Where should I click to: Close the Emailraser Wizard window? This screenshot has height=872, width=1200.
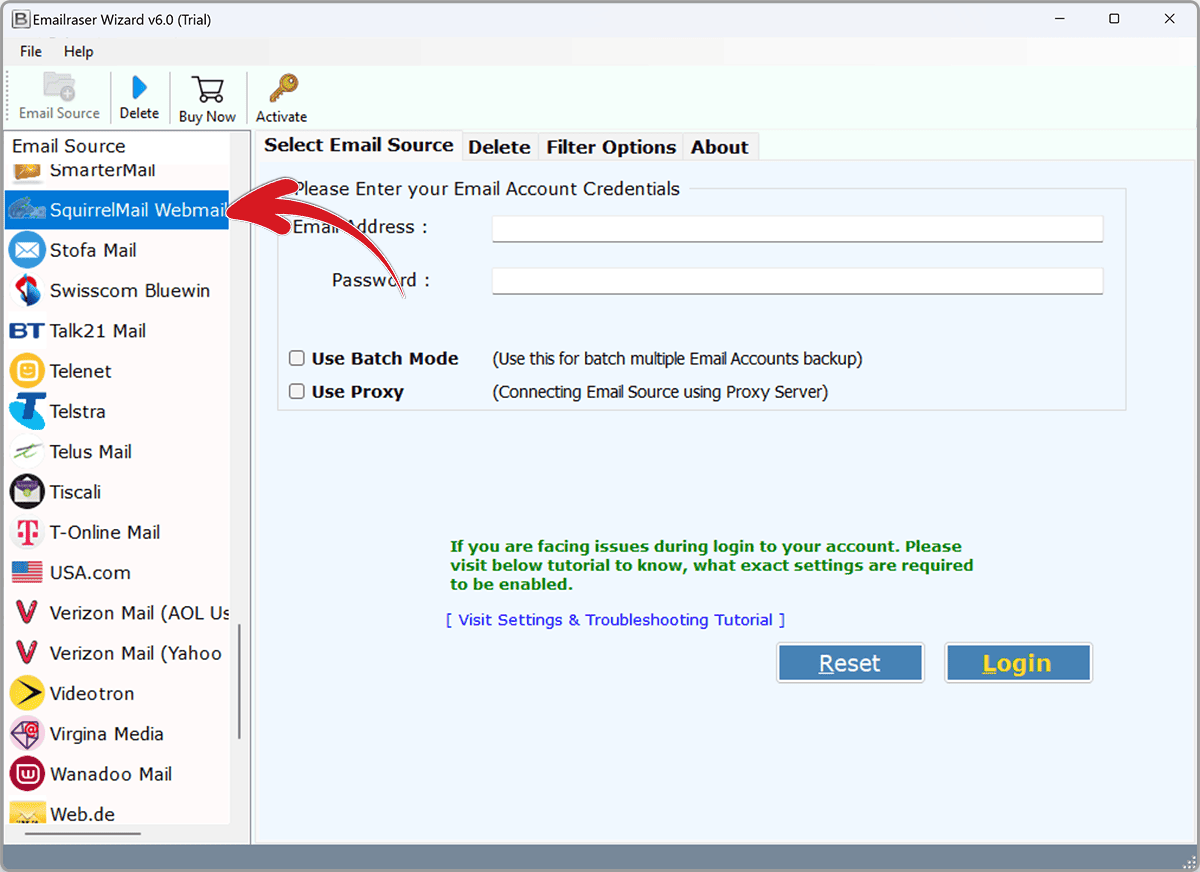1168,19
